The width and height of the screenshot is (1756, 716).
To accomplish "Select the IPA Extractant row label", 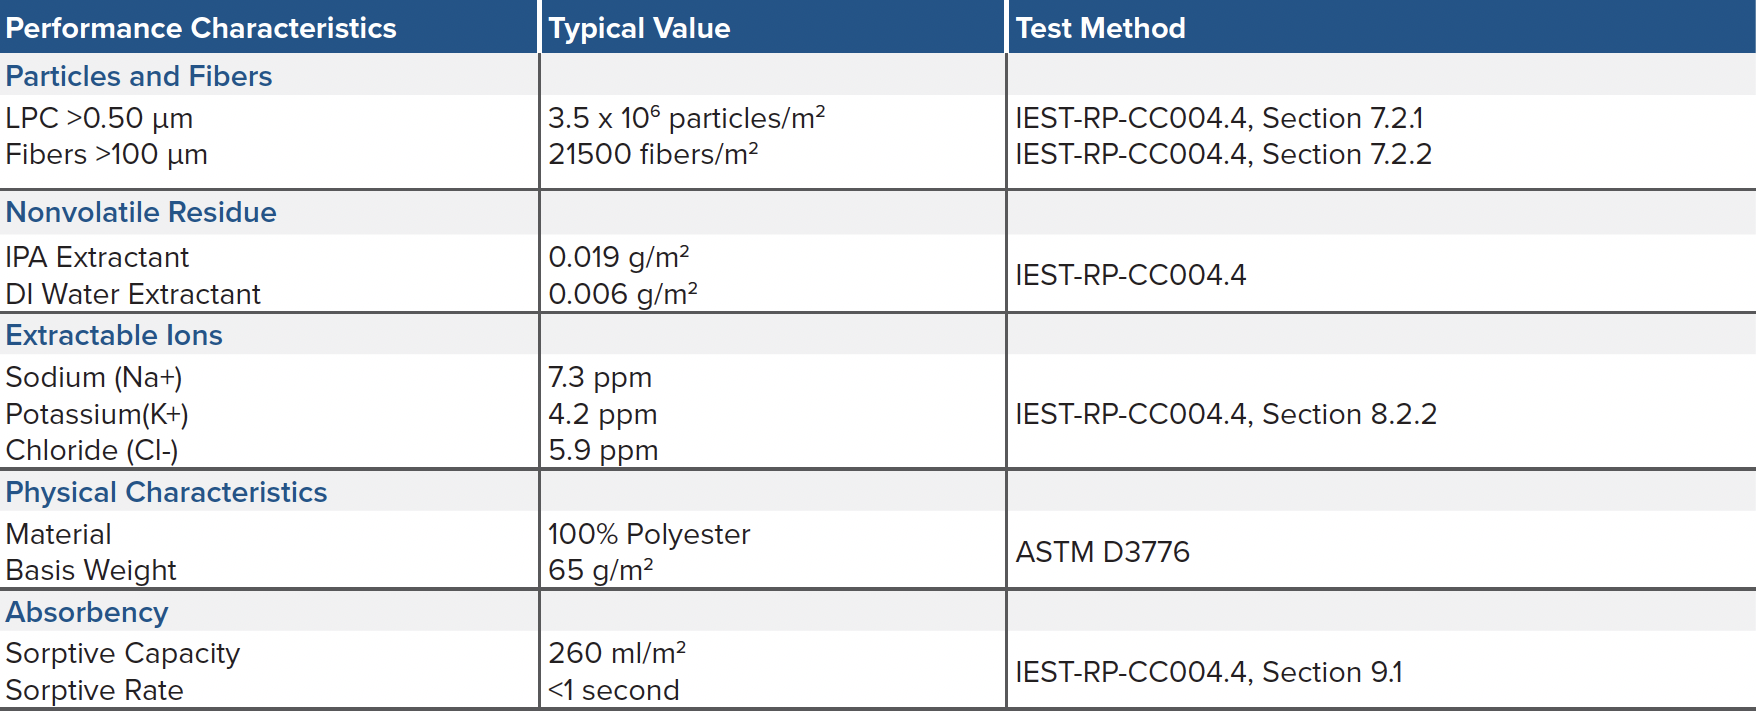I will (97, 257).
